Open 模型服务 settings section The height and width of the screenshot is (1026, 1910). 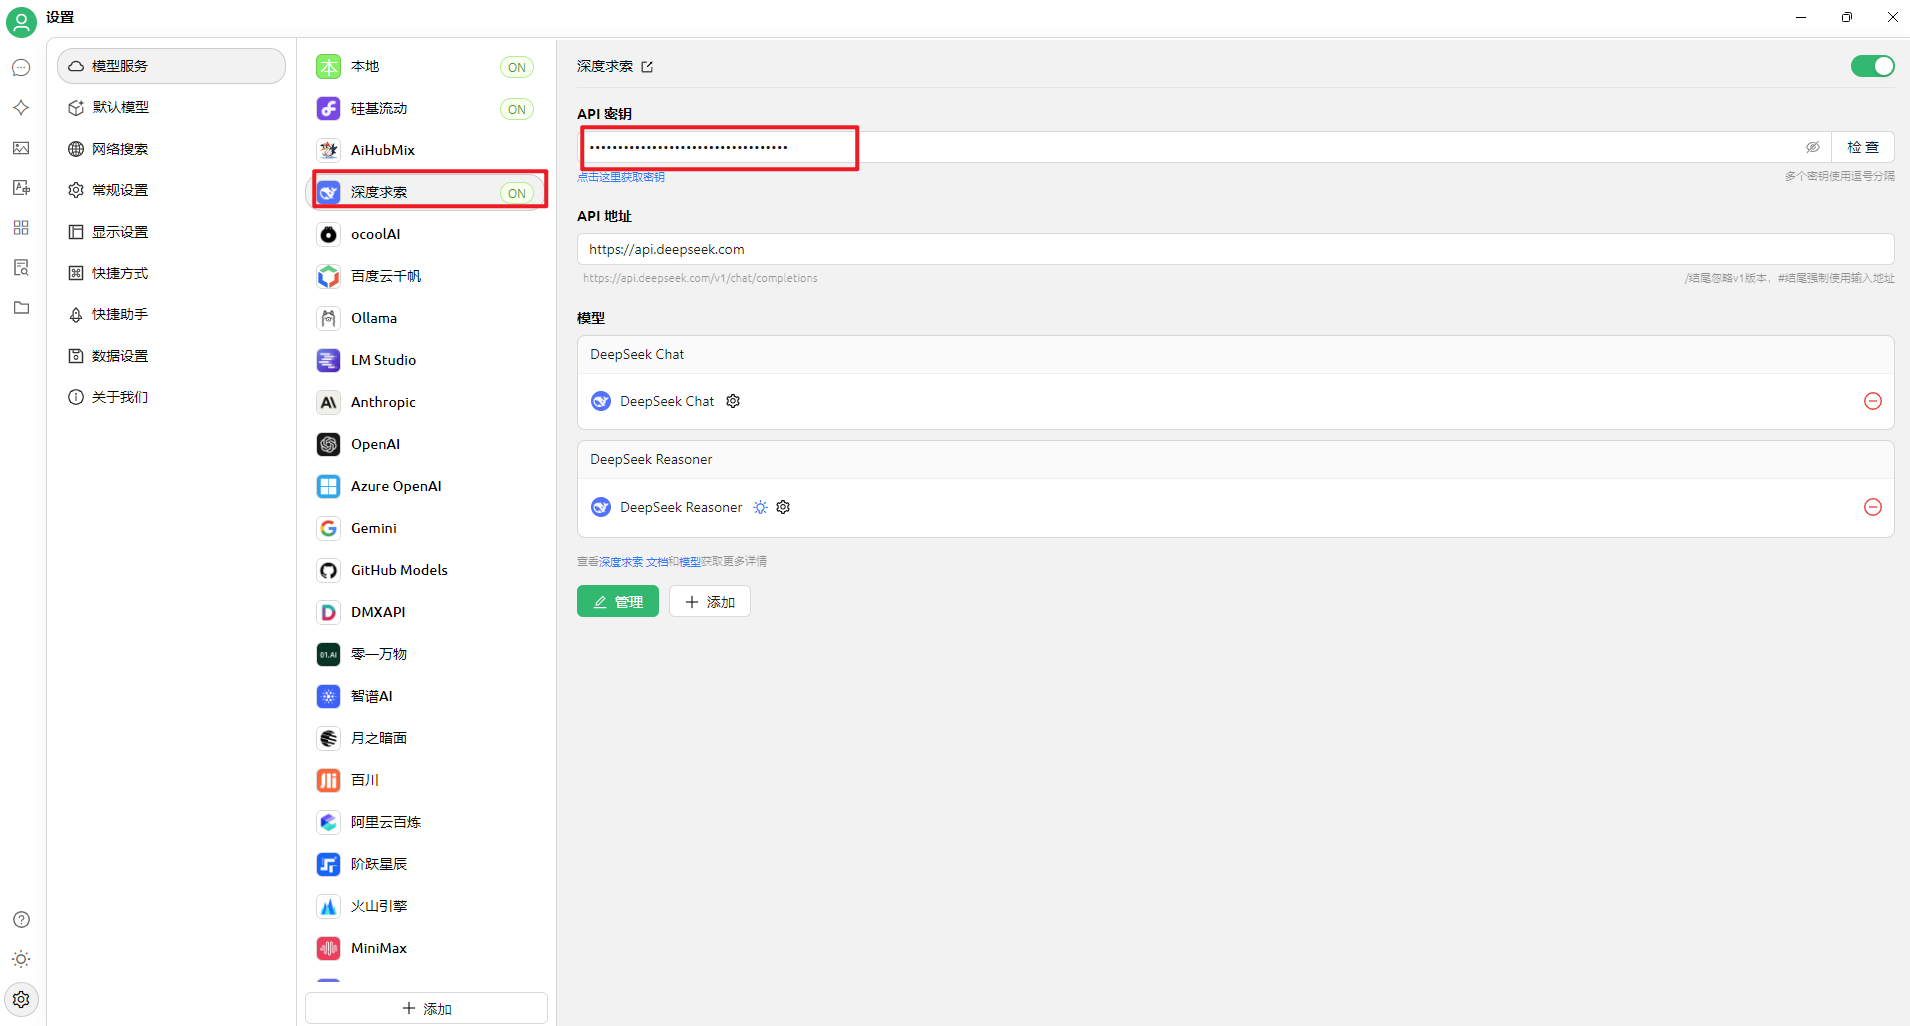[171, 66]
